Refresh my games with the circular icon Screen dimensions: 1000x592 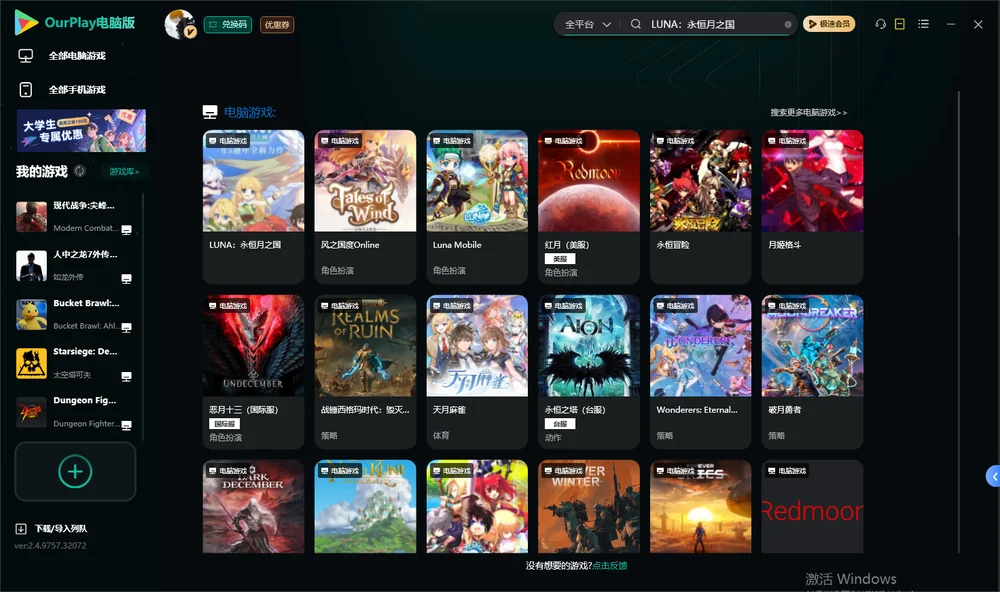(80, 171)
